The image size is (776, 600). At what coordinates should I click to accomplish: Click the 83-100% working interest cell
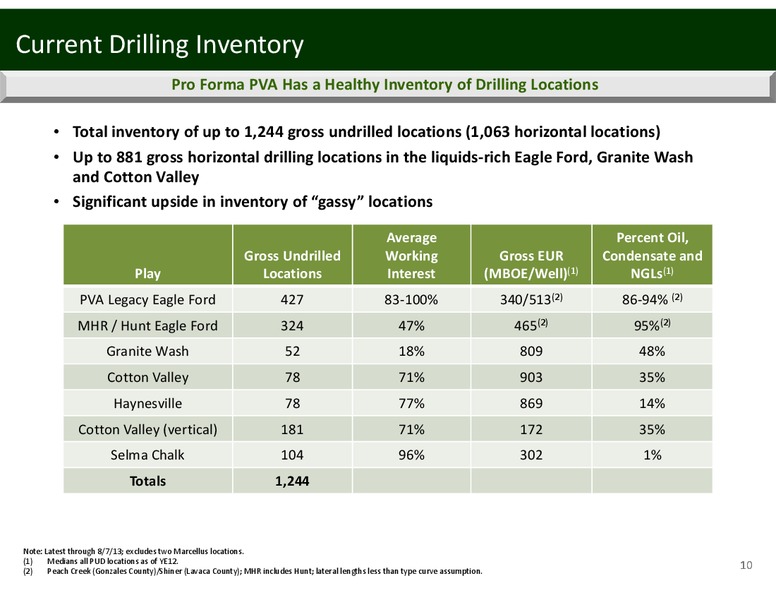411,300
